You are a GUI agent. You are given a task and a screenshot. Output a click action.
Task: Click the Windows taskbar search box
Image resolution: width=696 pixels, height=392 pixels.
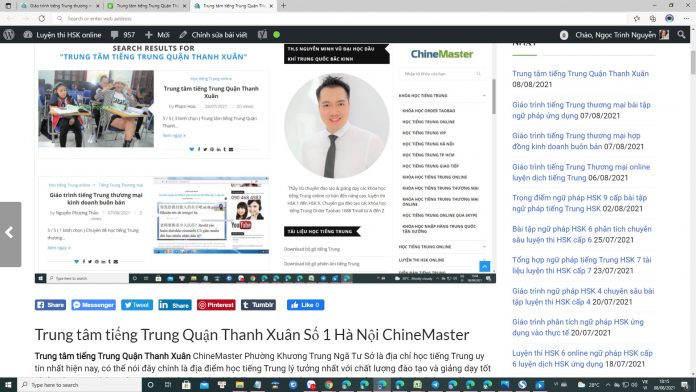click(79, 384)
